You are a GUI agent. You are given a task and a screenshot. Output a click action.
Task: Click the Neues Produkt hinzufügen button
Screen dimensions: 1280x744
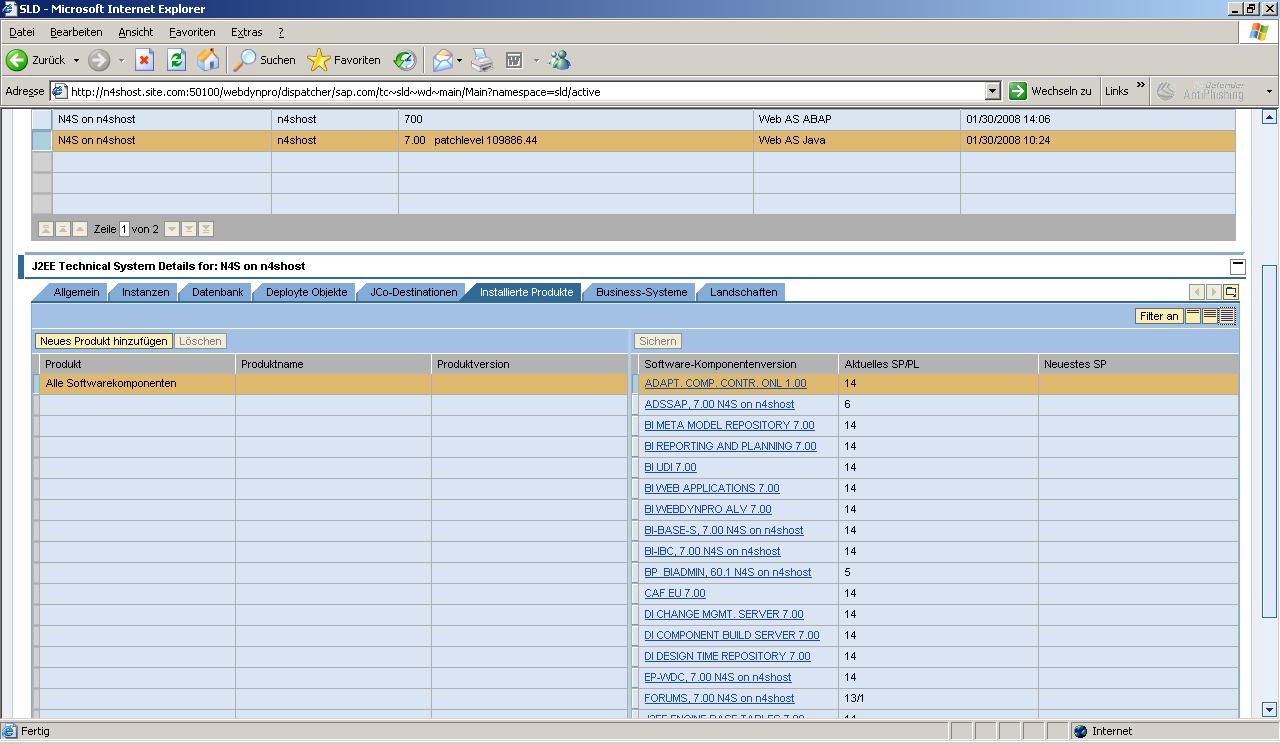103,341
